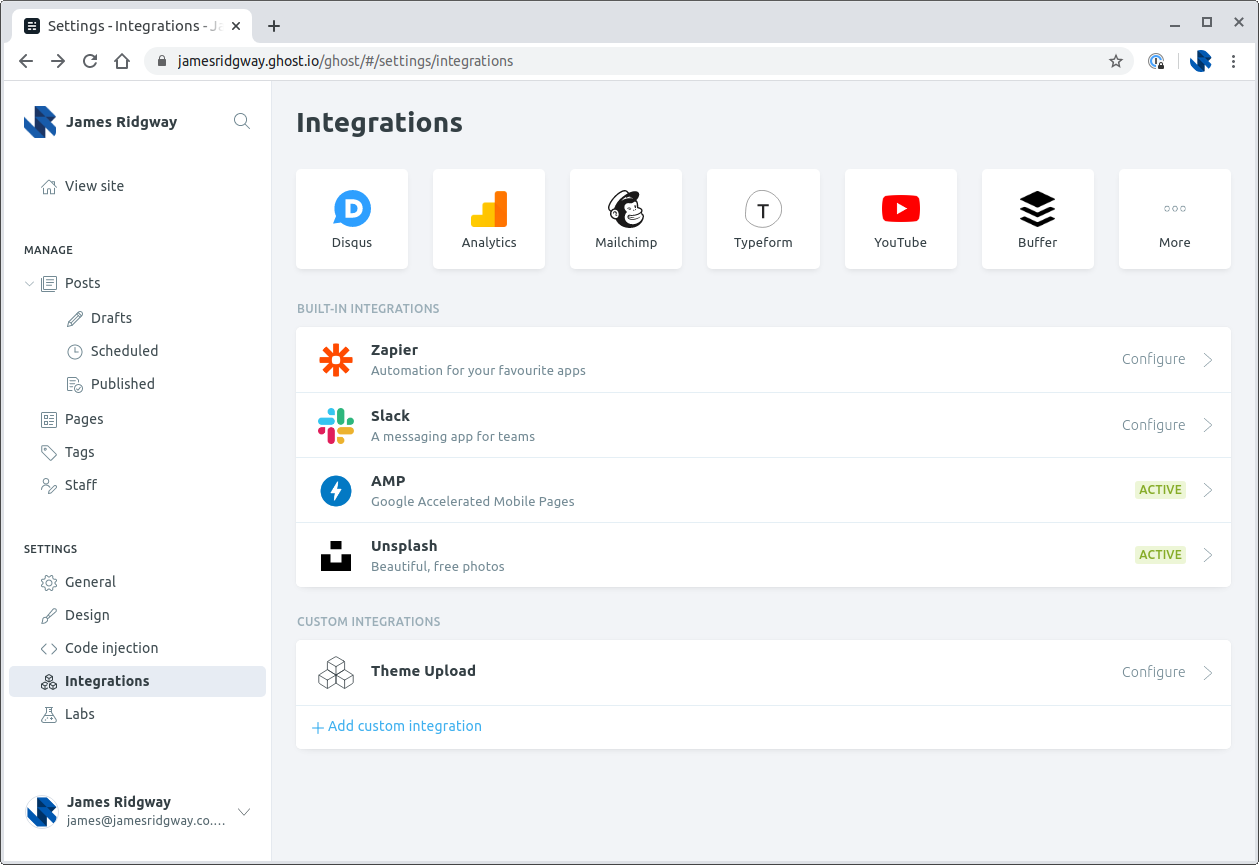This screenshot has height=865, width=1259.
Task: Open the Typeform integration card
Action: [x=763, y=219]
